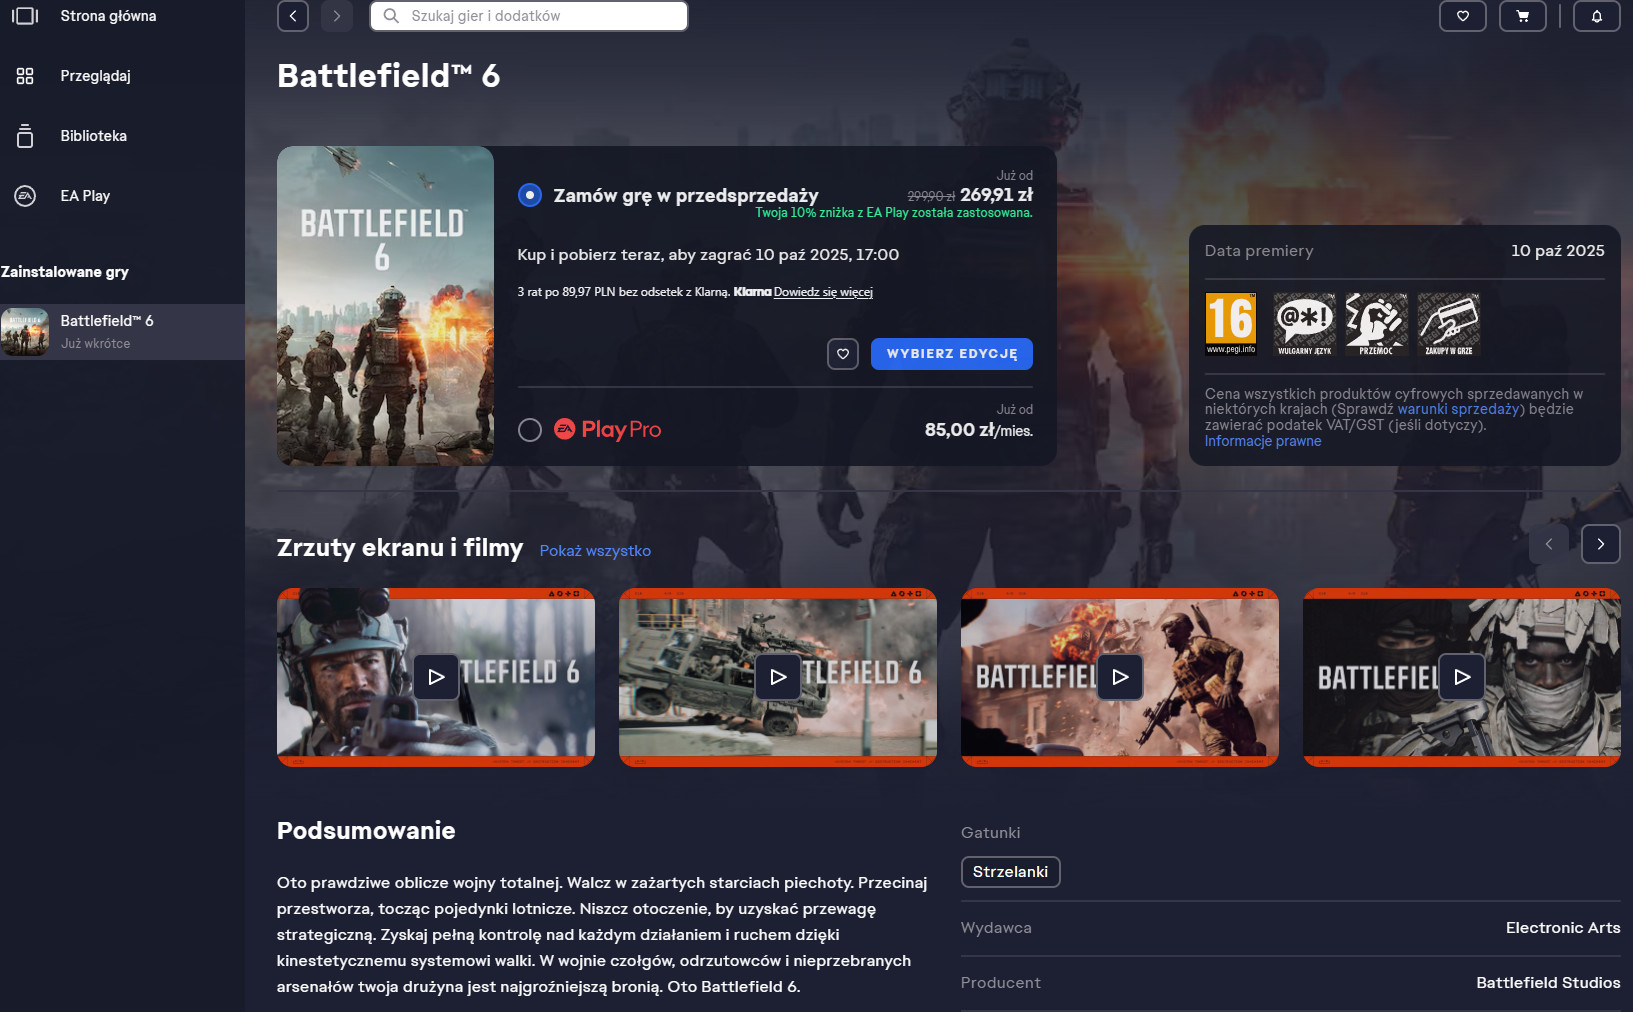Click the '10 paź 2025' release date value
Viewport: 1633px width, 1012px height.
(1558, 251)
